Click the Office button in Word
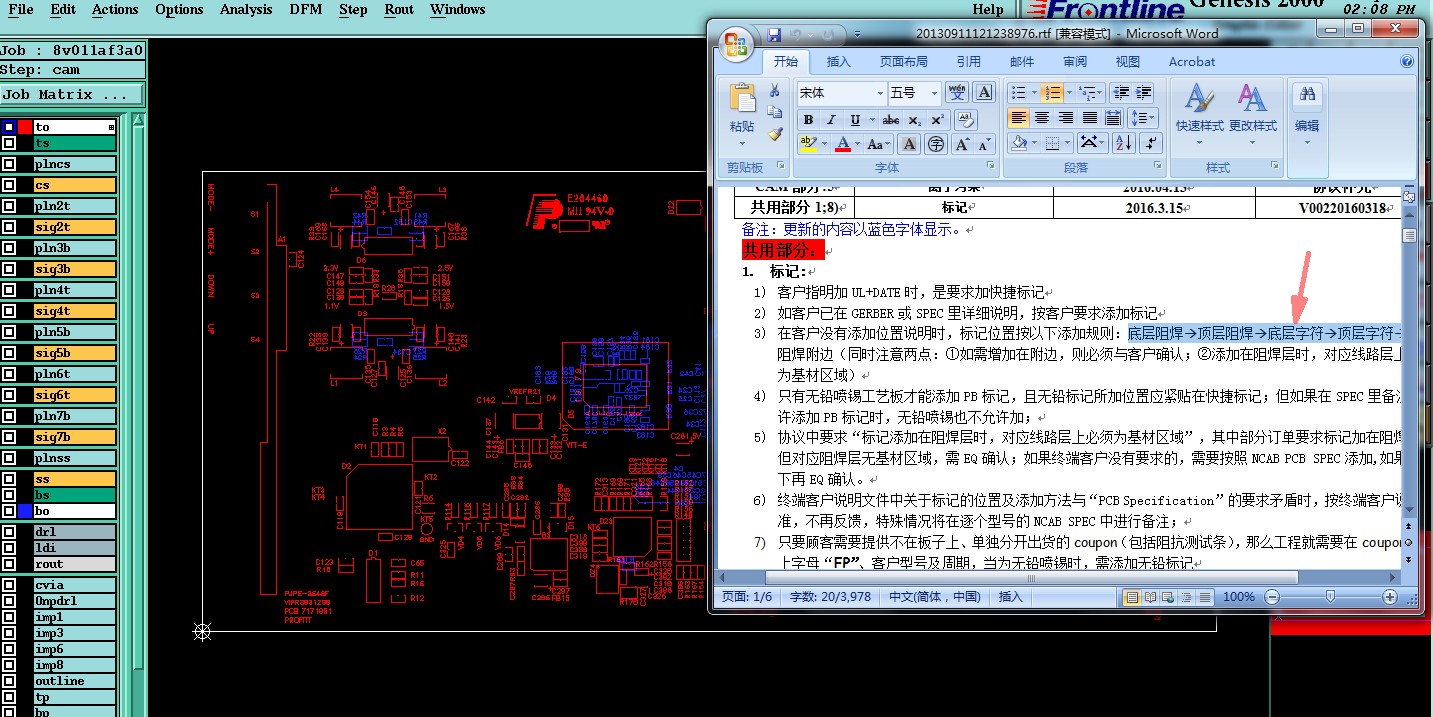Image resolution: width=1433 pixels, height=717 pixels. point(738,44)
